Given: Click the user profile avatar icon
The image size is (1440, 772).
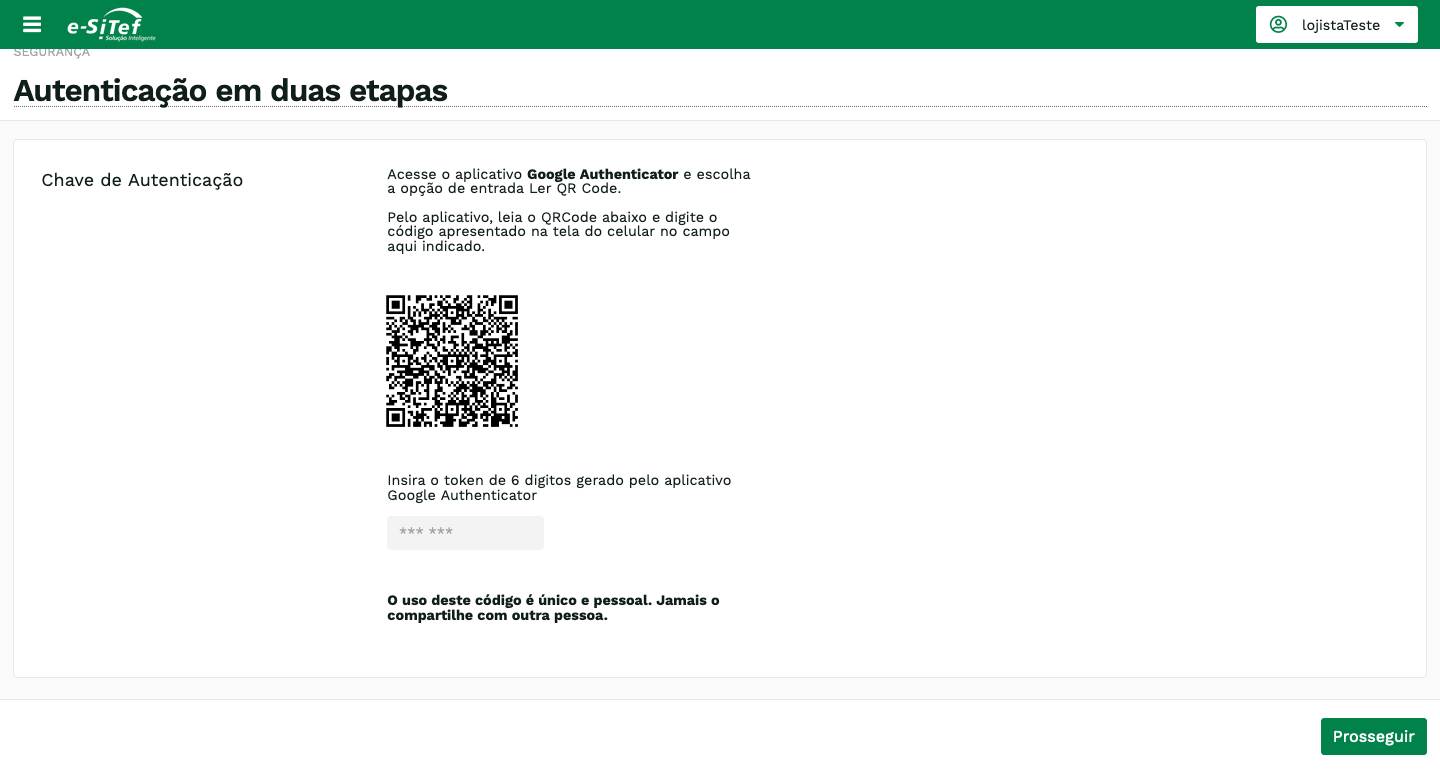Looking at the screenshot, I should point(1278,25).
